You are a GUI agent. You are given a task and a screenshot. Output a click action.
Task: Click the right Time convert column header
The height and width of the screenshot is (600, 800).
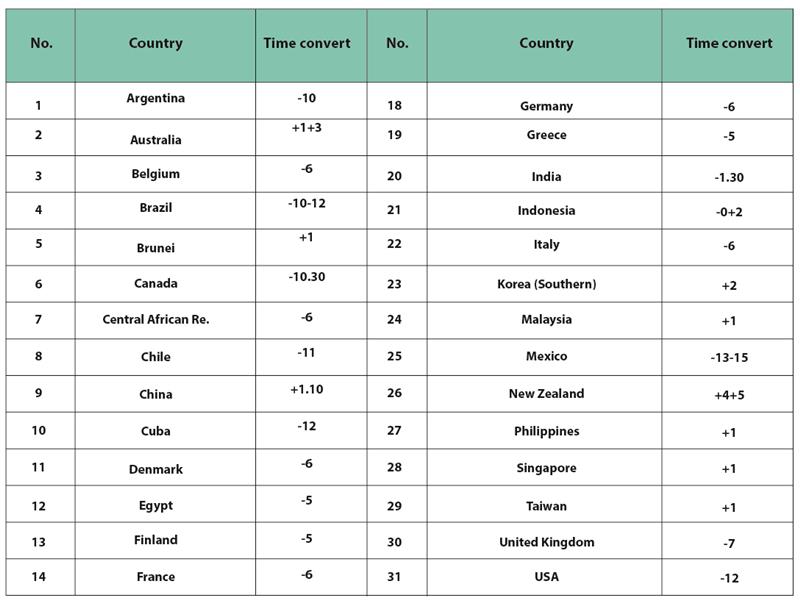coord(729,43)
